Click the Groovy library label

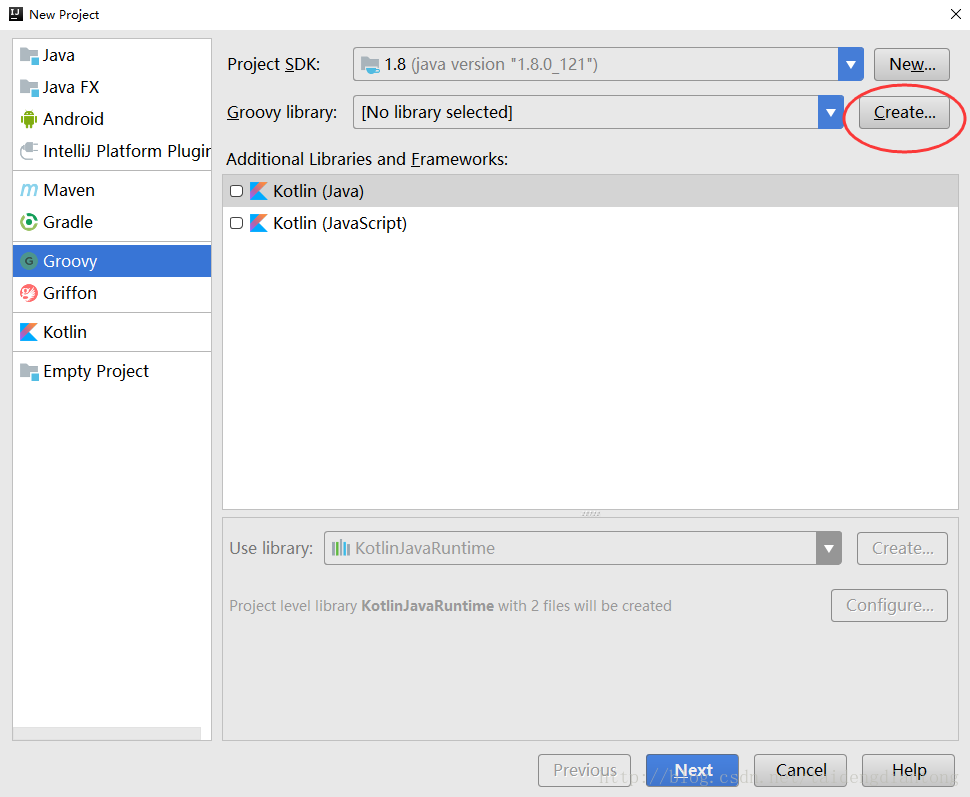tap(282, 112)
